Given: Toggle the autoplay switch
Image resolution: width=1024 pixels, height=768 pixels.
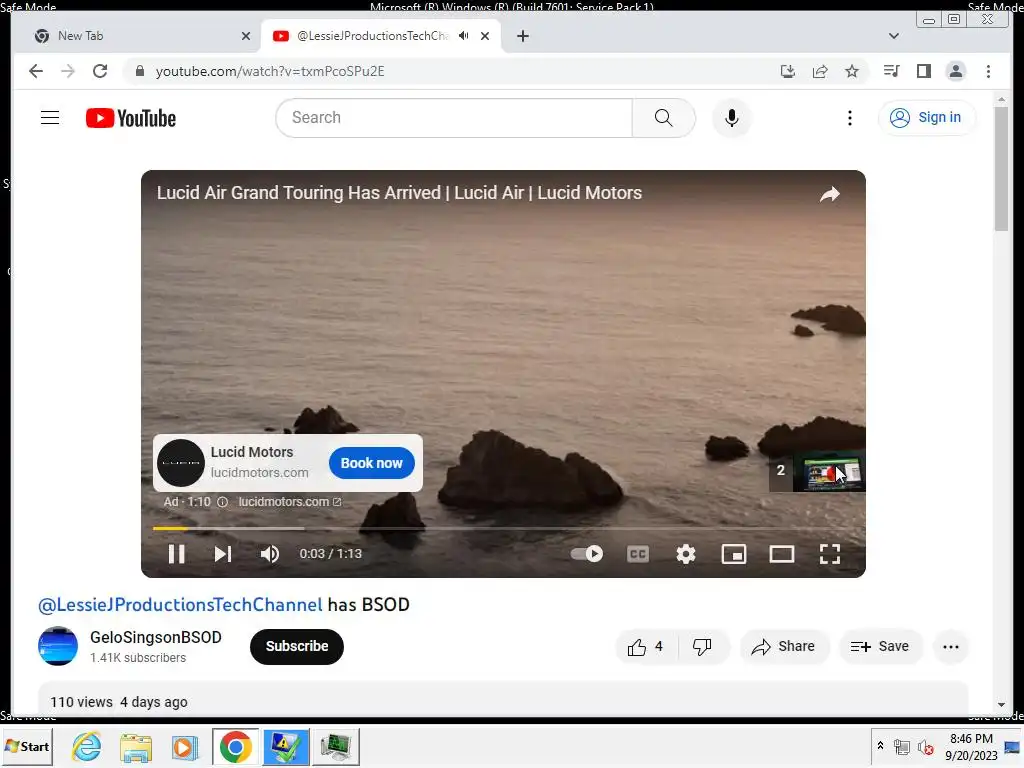Looking at the screenshot, I should click(x=586, y=554).
